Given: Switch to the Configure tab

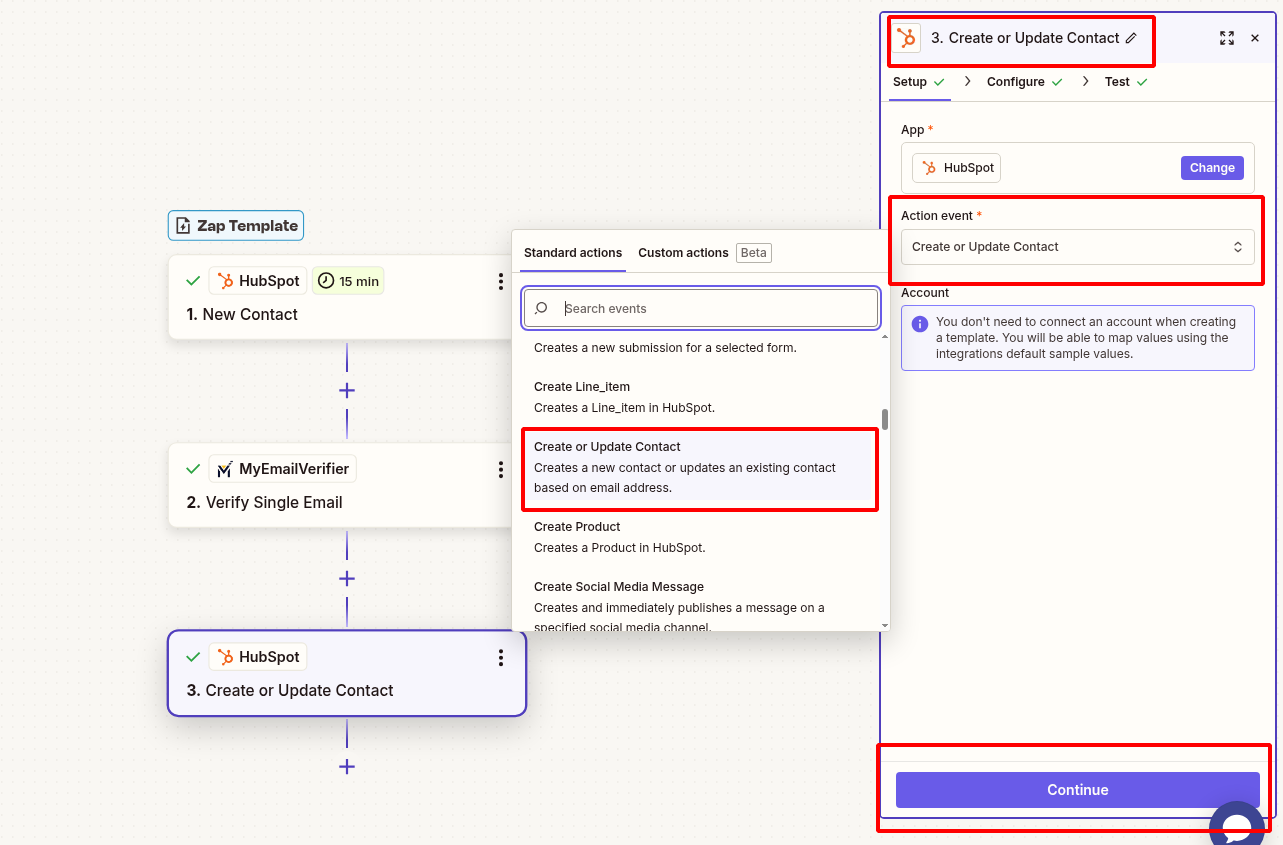Looking at the screenshot, I should click(1015, 81).
